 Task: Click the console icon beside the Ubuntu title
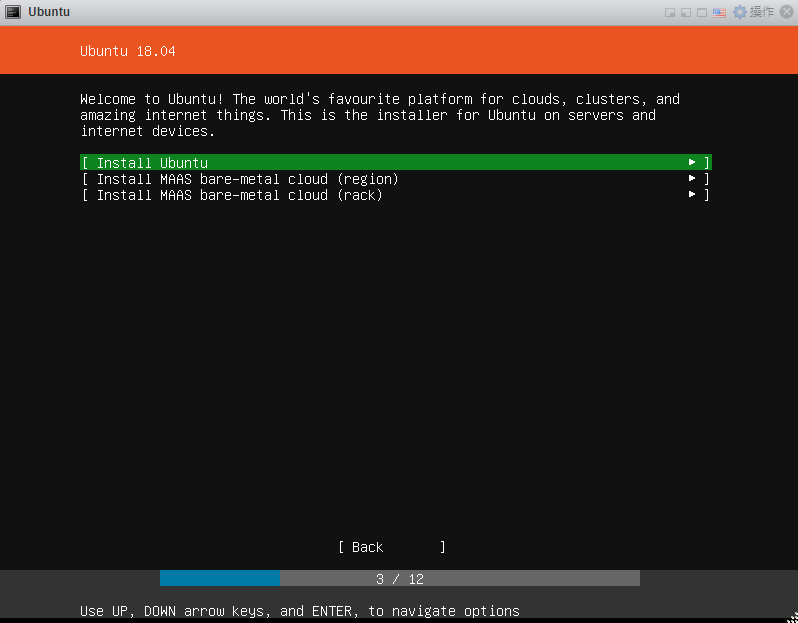coord(12,12)
